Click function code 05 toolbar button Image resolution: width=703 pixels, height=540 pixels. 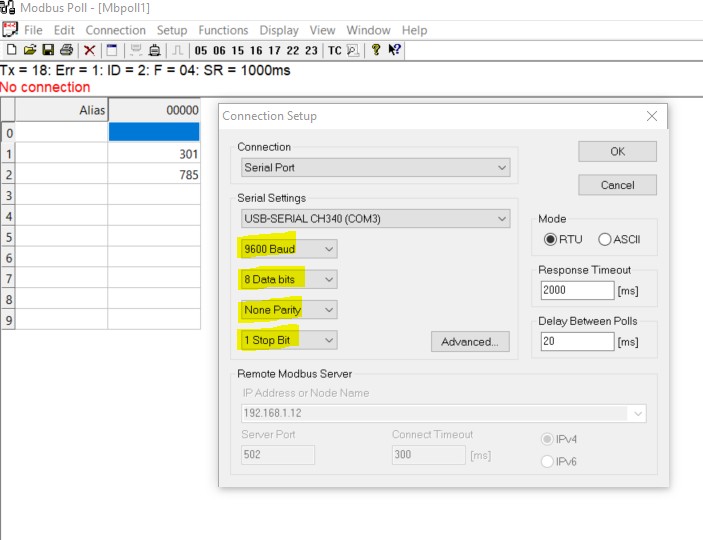(x=202, y=50)
